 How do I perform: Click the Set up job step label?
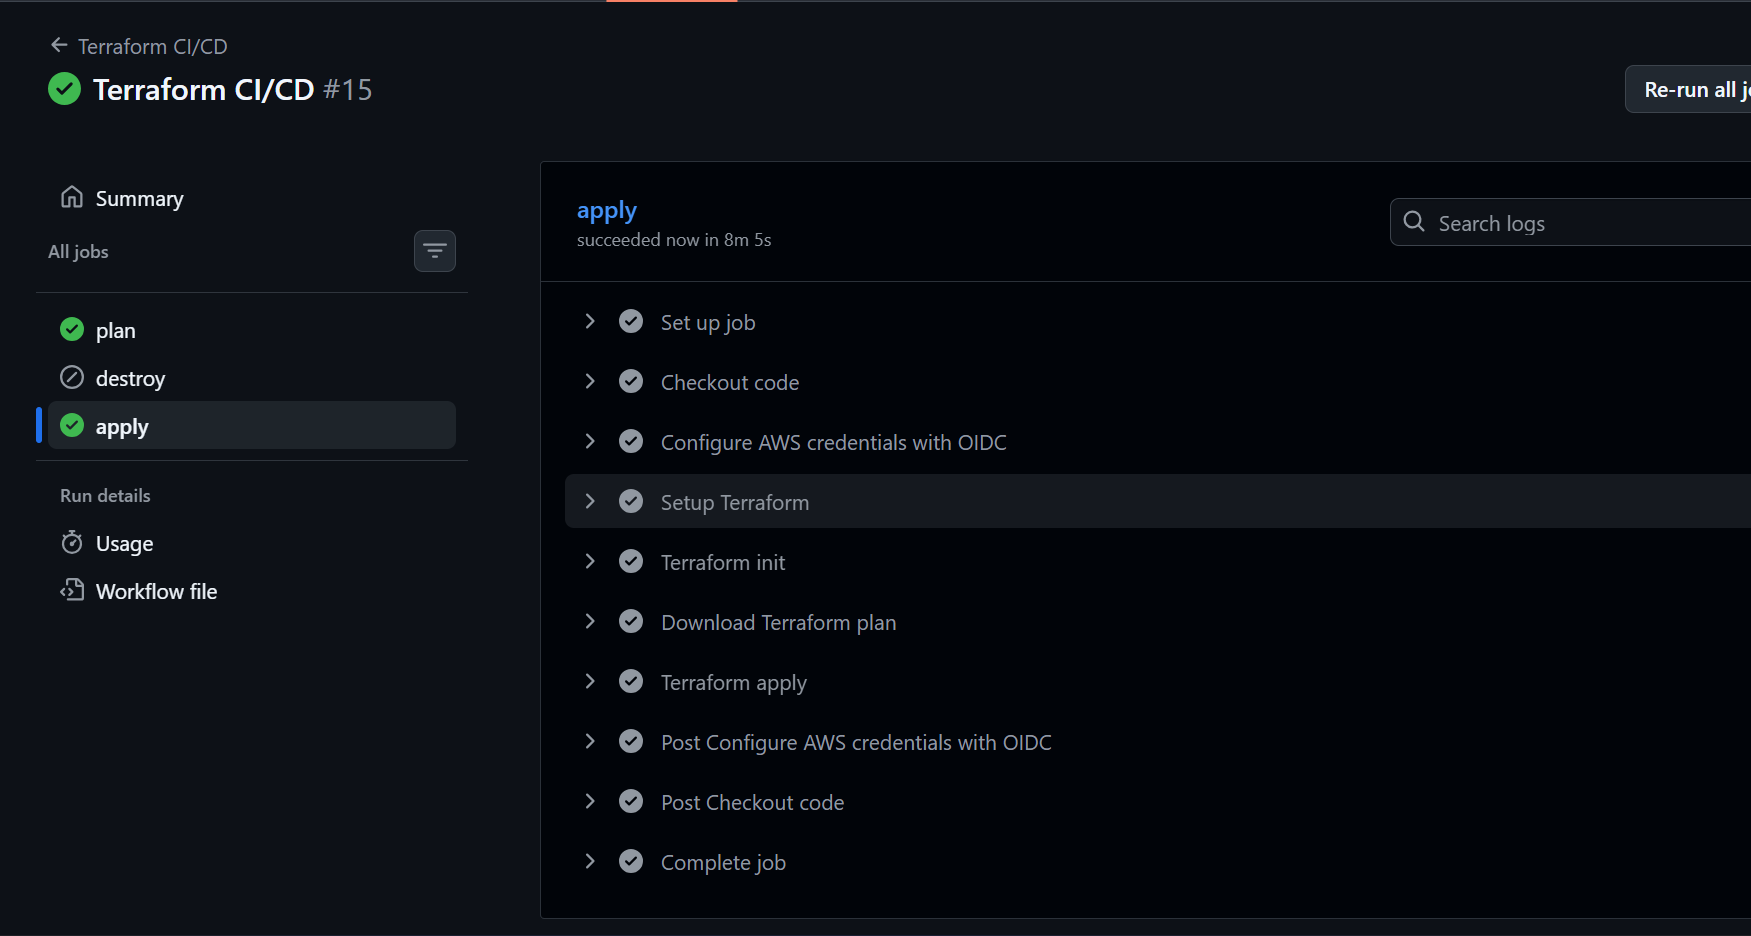point(708,322)
